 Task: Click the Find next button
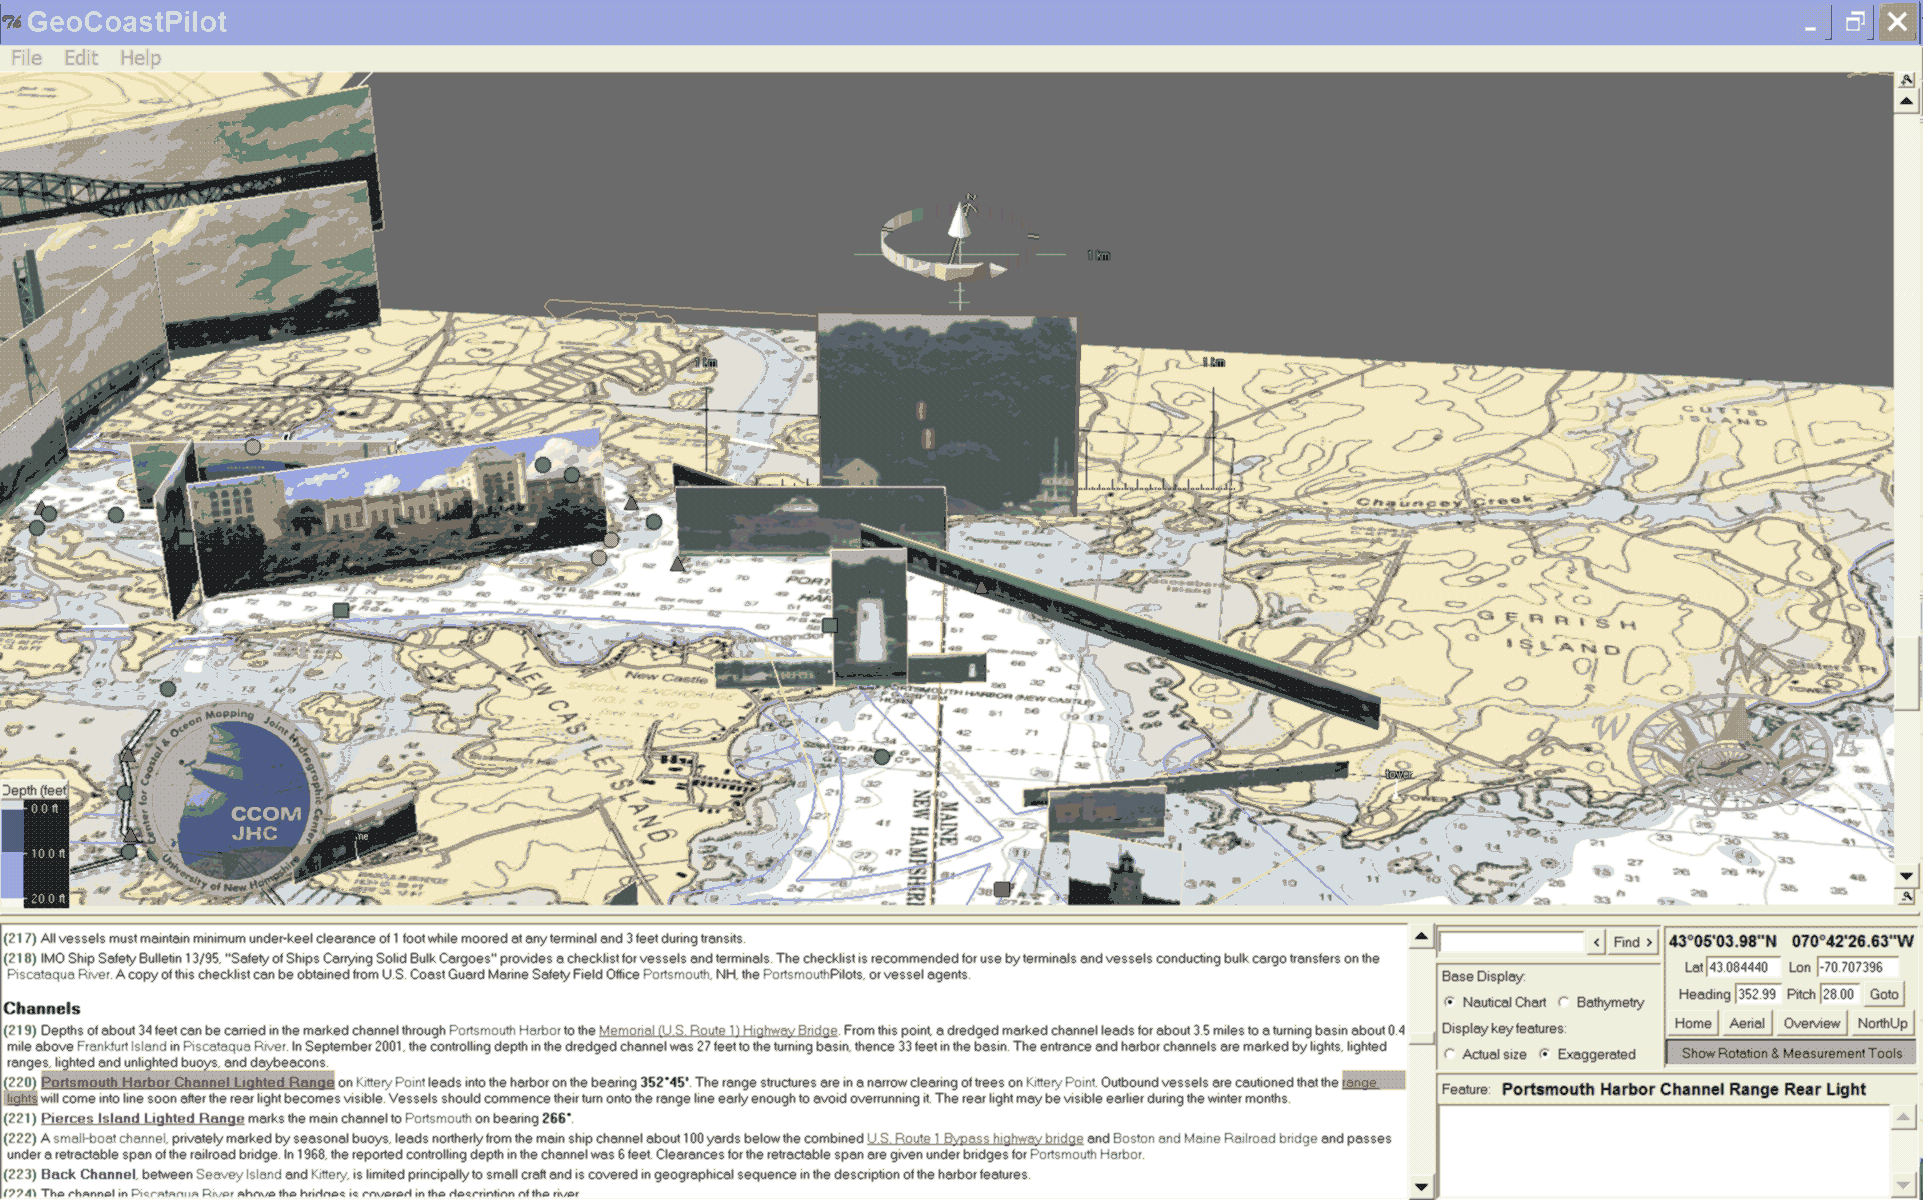(x=1633, y=942)
